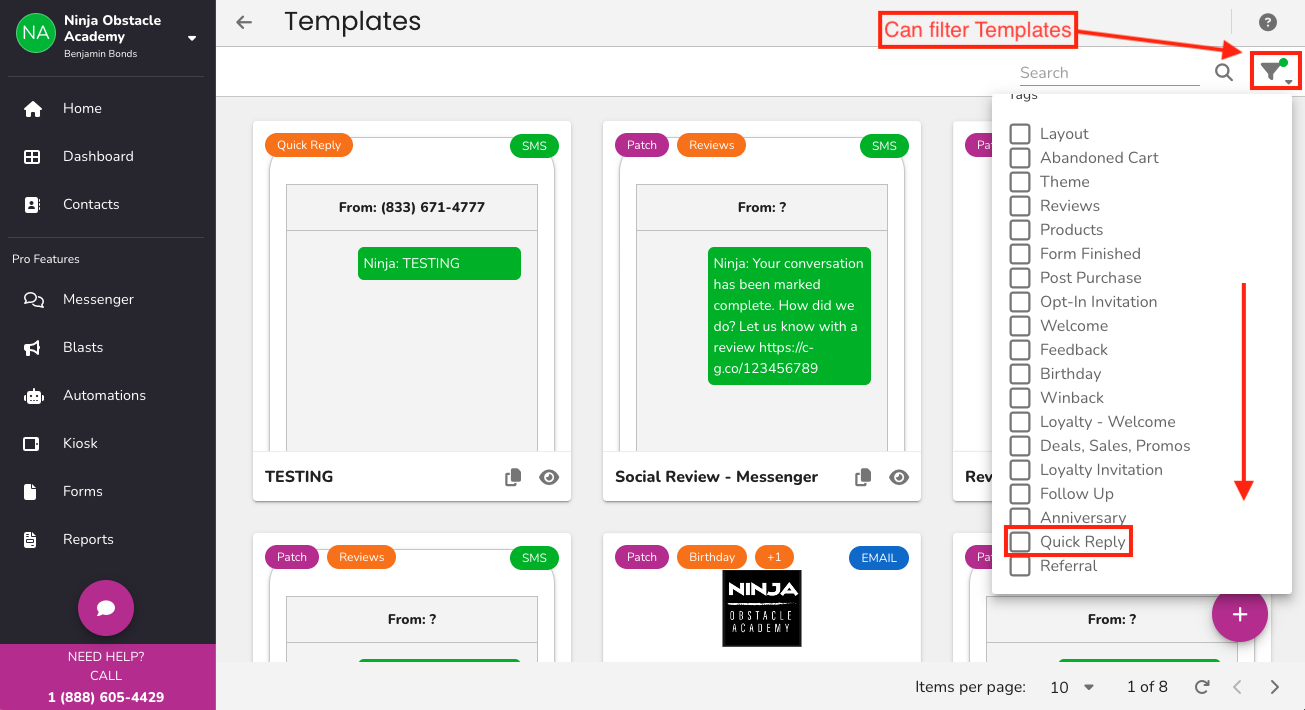
Task: Preview the TESTING template with the eye icon
Action: [x=549, y=477]
